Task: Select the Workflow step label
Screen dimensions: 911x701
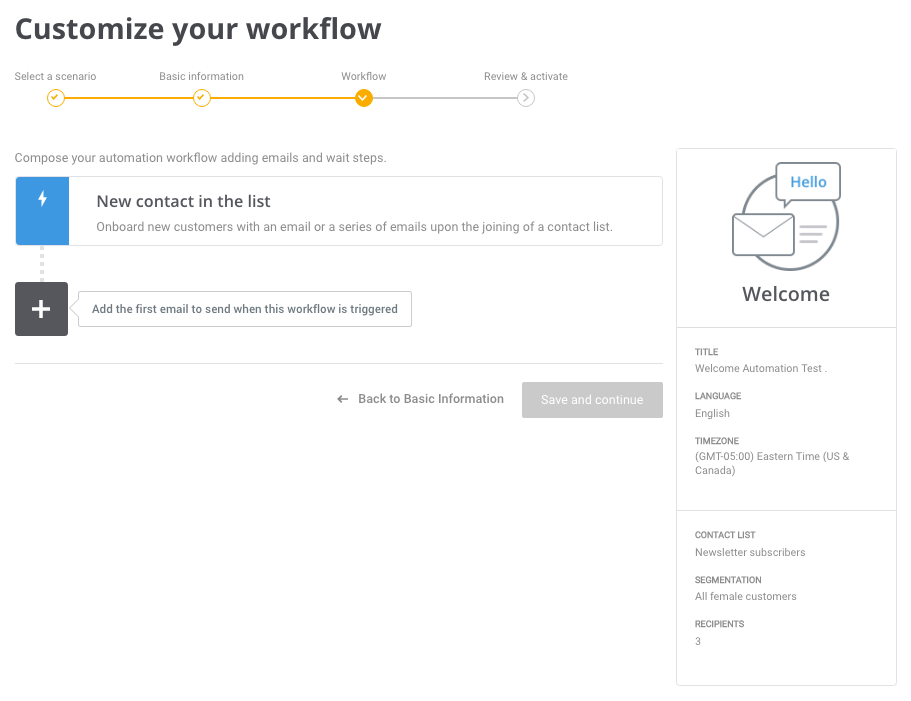Action: pos(364,76)
